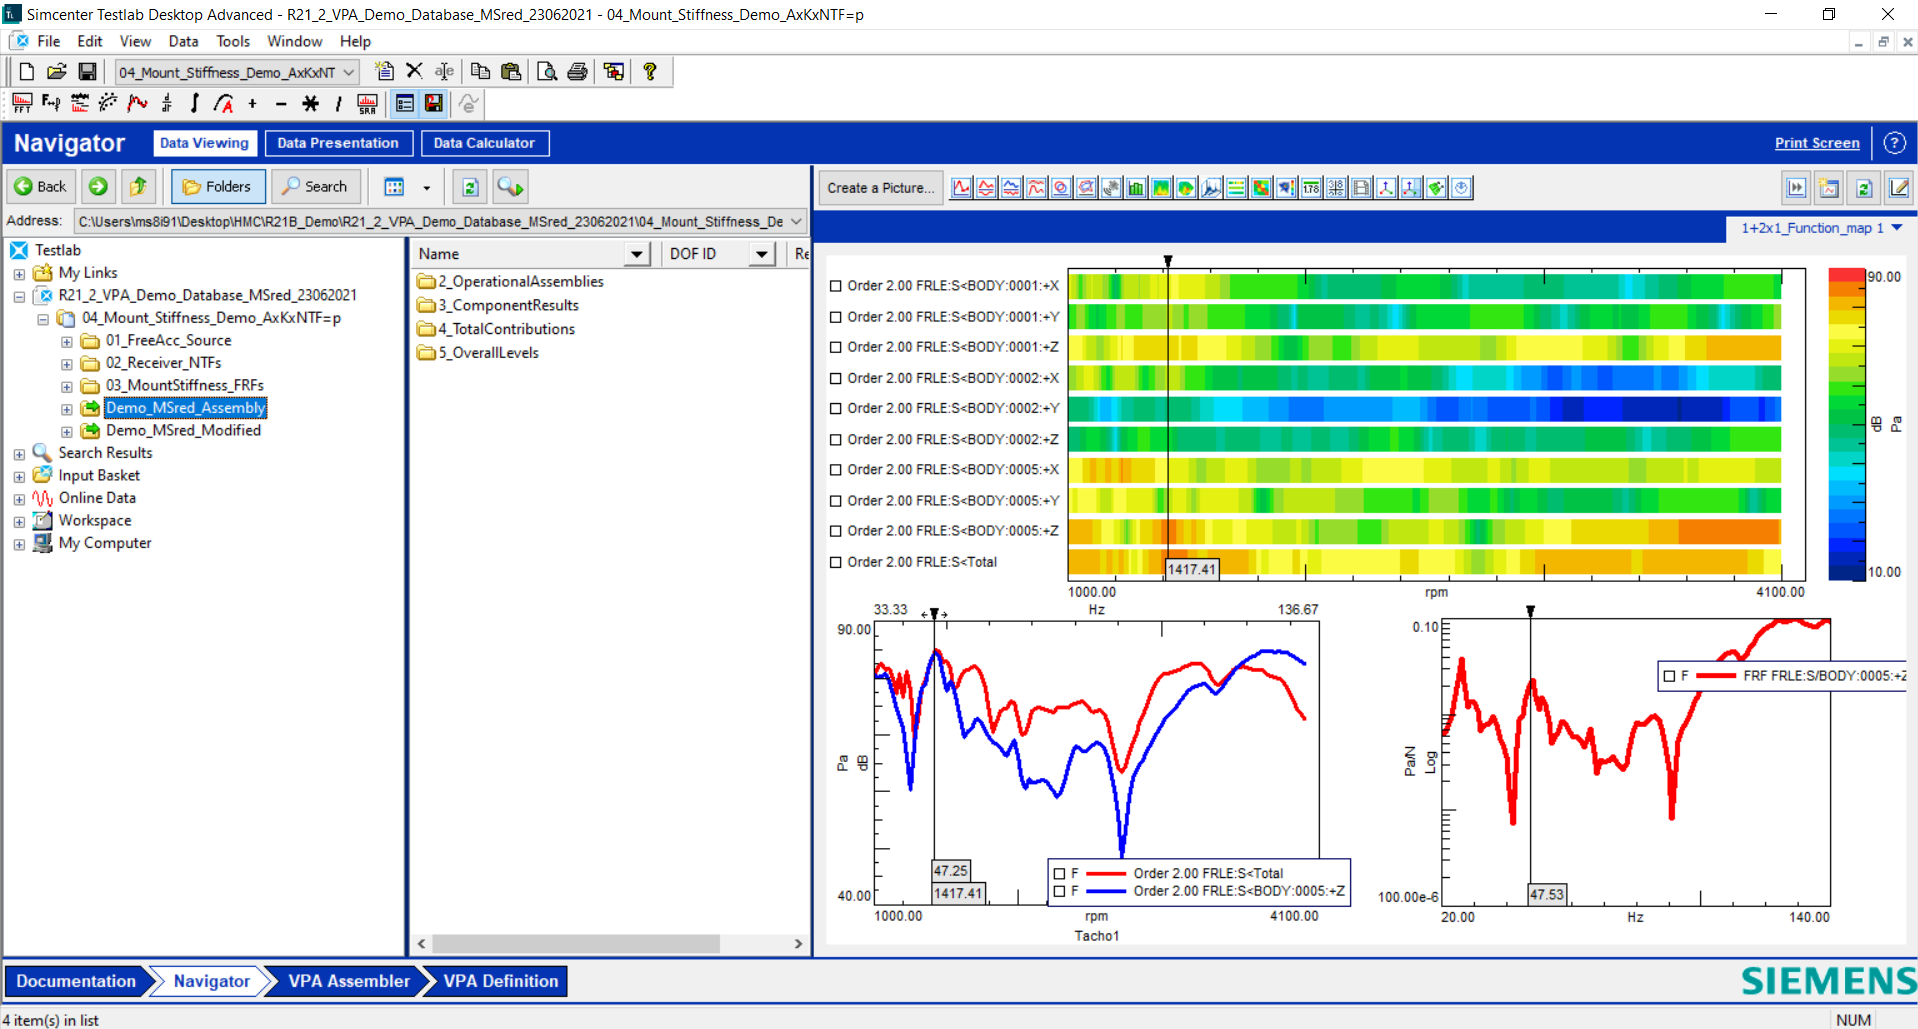The width and height of the screenshot is (1918, 1029).
Task: Click the waterfall display icon
Action: click(x=1210, y=187)
